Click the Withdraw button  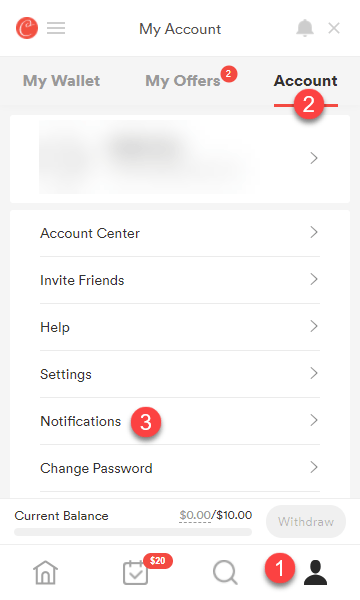tap(306, 522)
